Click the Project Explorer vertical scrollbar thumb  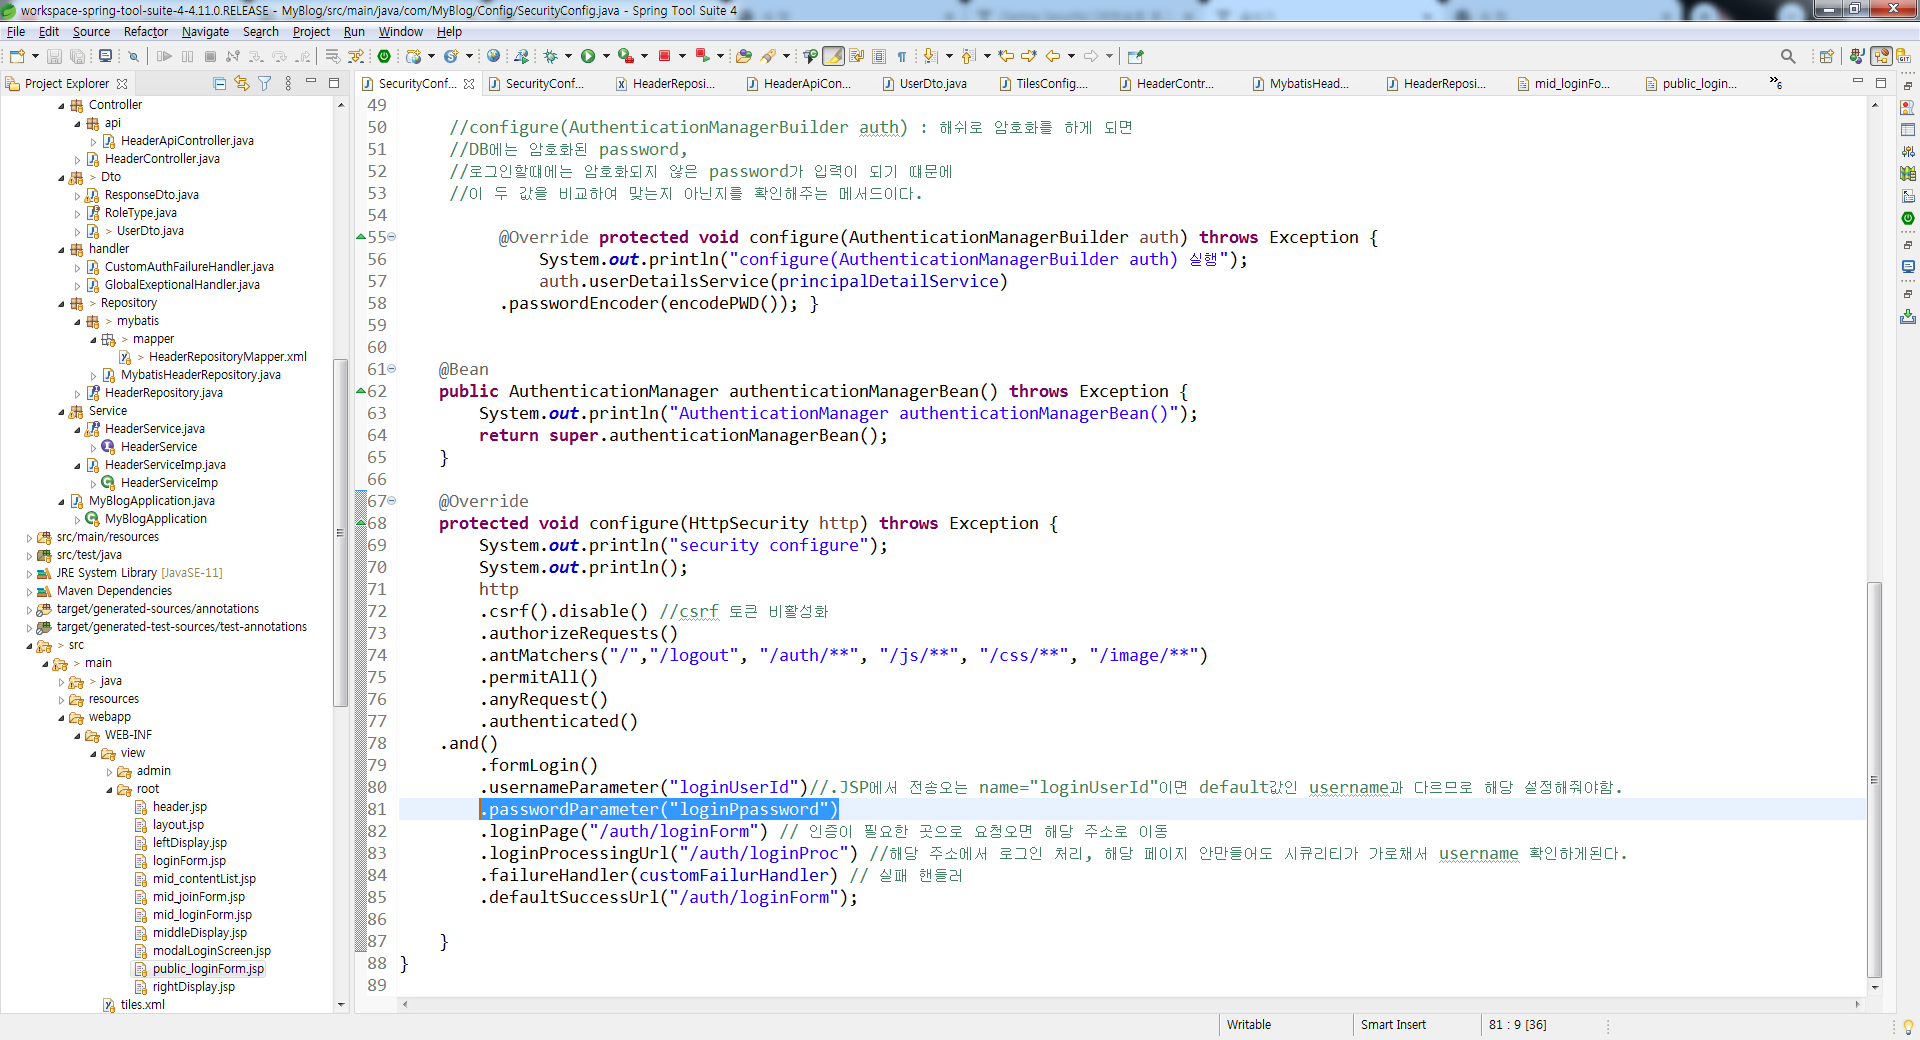tap(340, 532)
